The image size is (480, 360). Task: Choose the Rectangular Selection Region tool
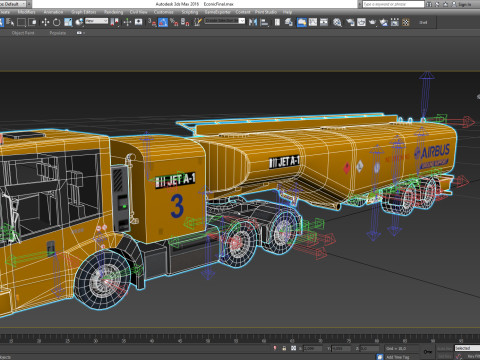21,22
